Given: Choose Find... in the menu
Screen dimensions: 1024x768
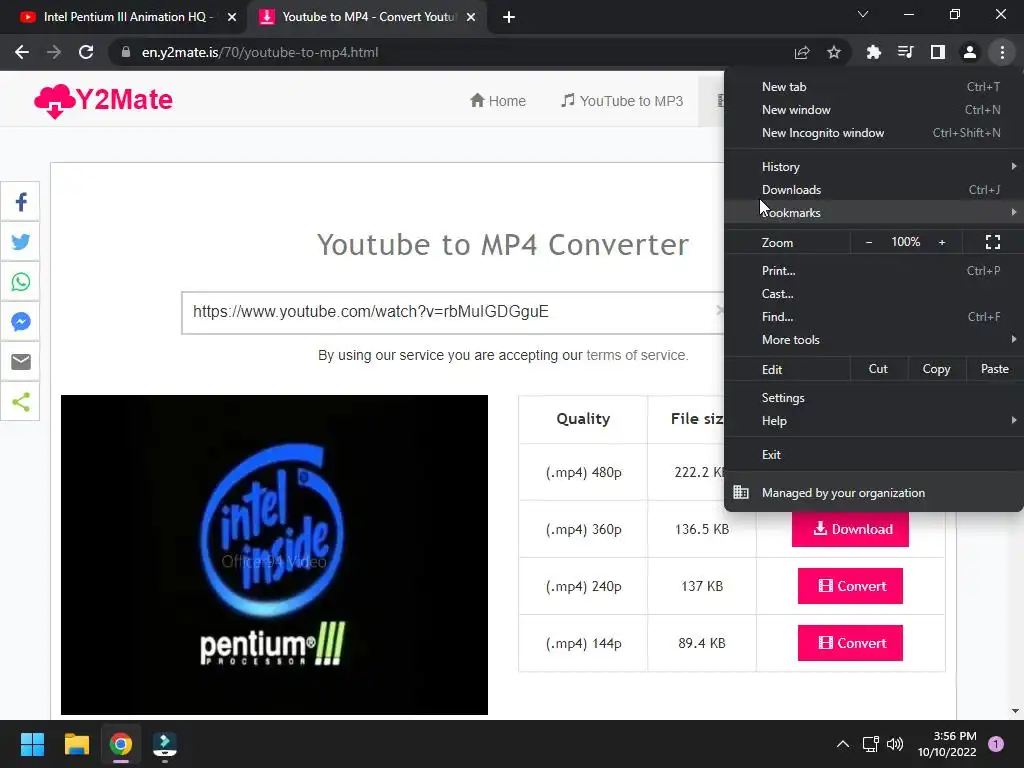Looking at the screenshot, I should 874,317.
